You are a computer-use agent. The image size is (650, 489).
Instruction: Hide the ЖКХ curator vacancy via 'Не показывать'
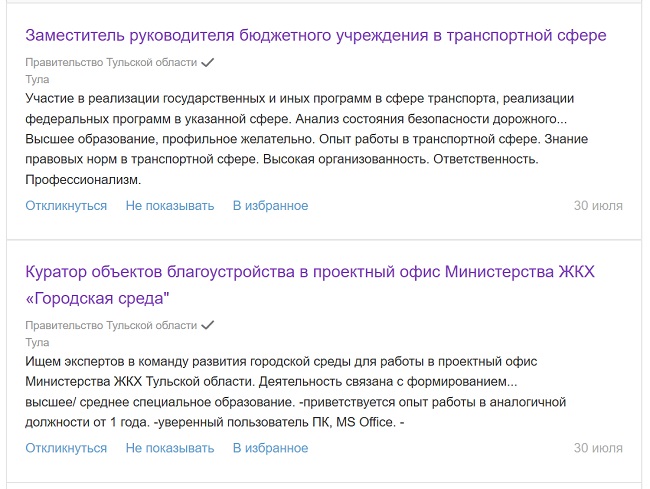(170, 448)
